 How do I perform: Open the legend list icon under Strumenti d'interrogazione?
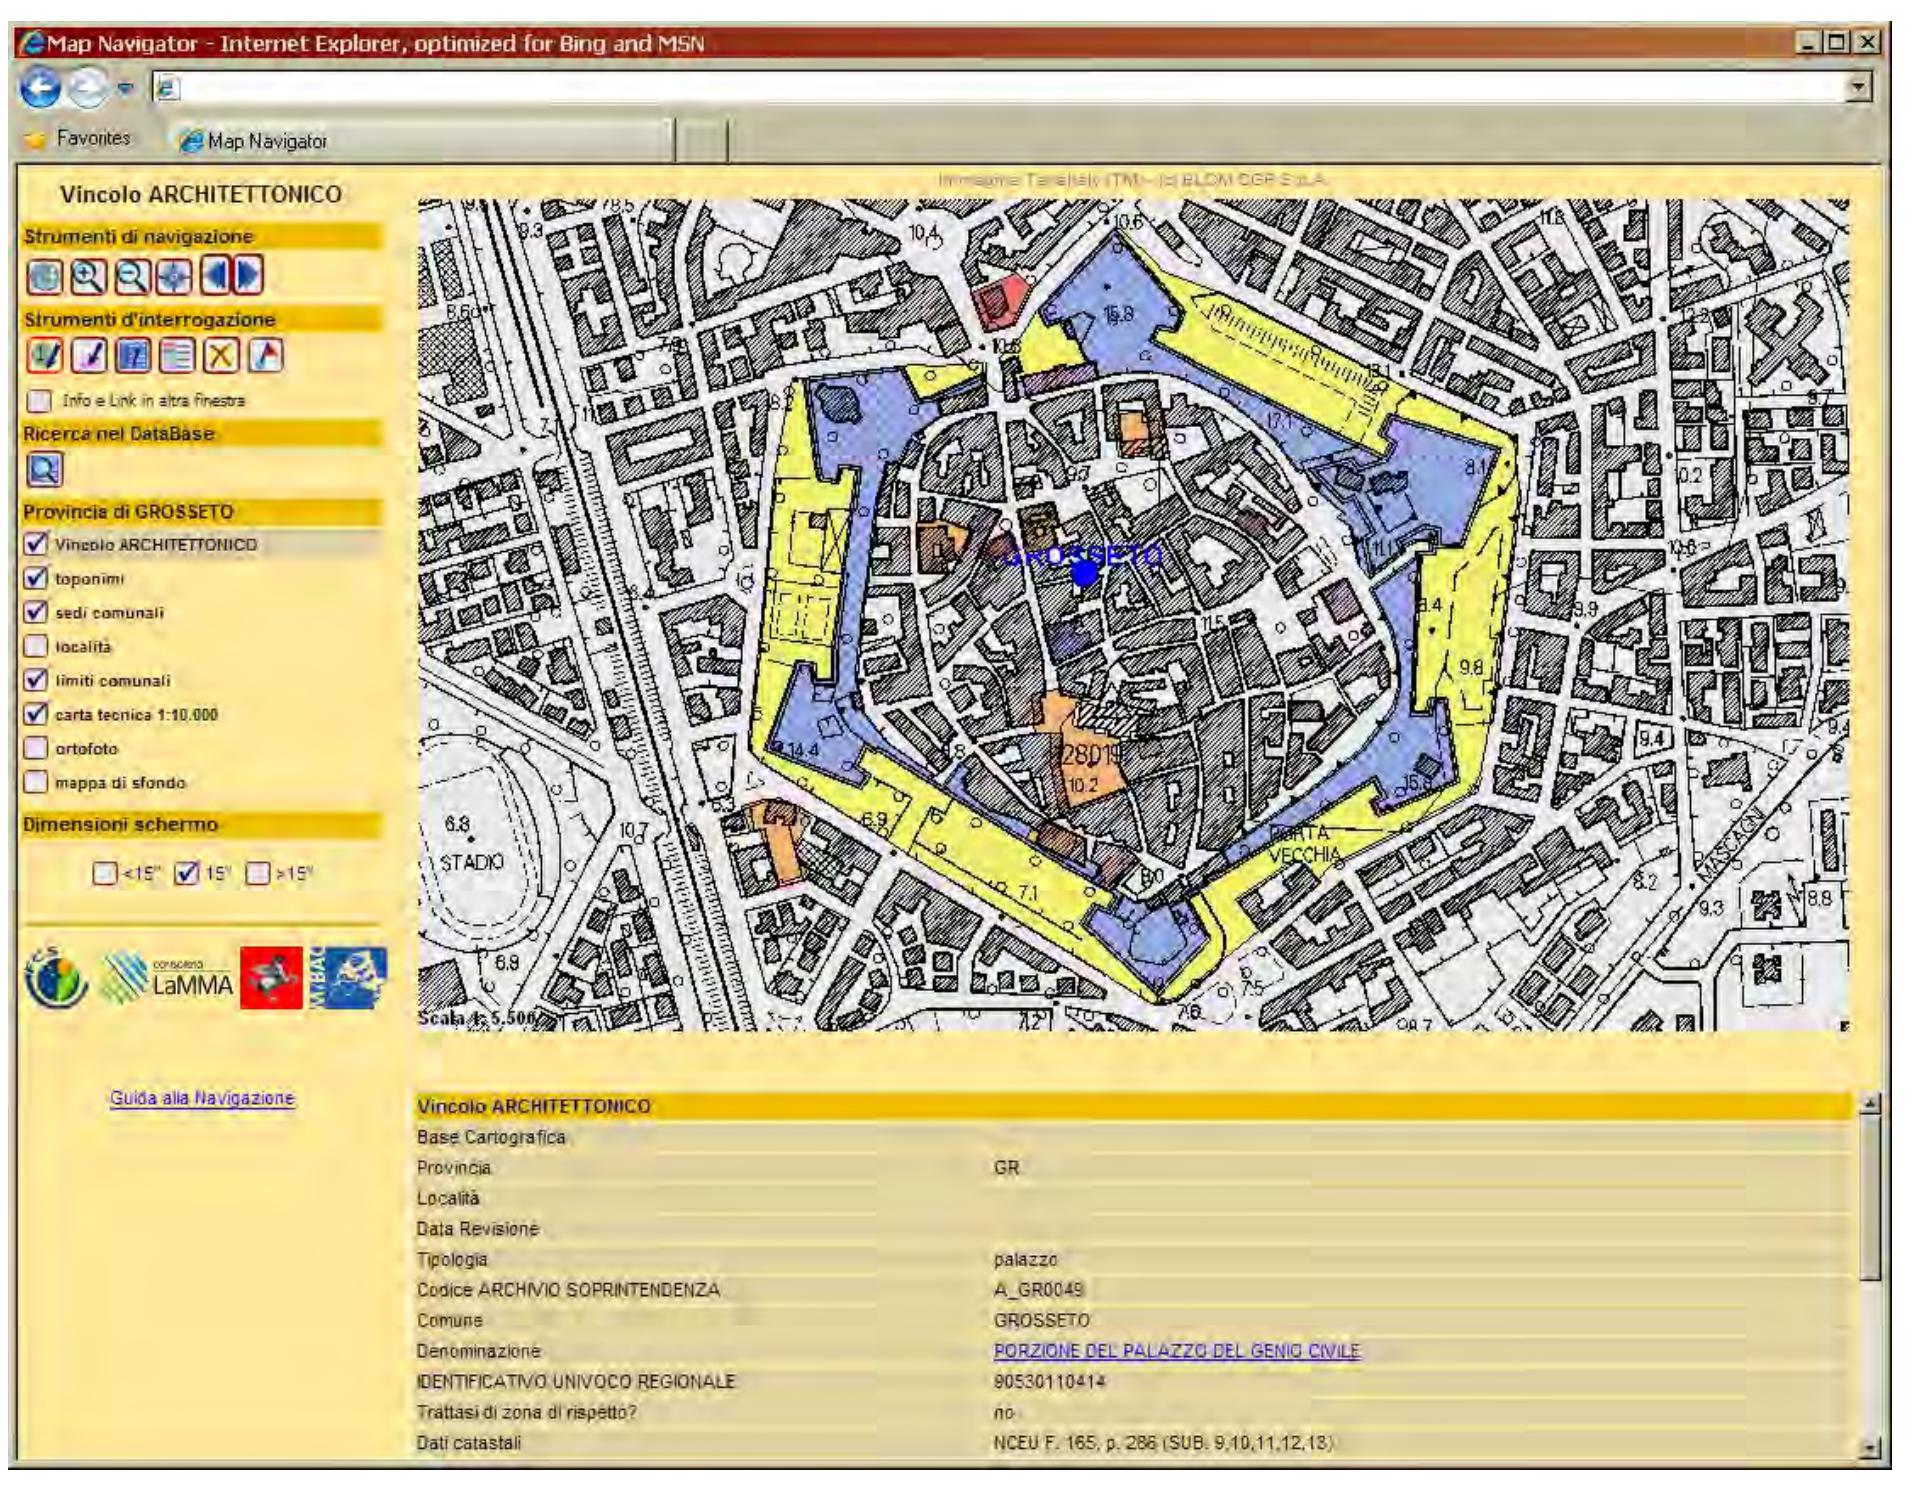(175, 357)
